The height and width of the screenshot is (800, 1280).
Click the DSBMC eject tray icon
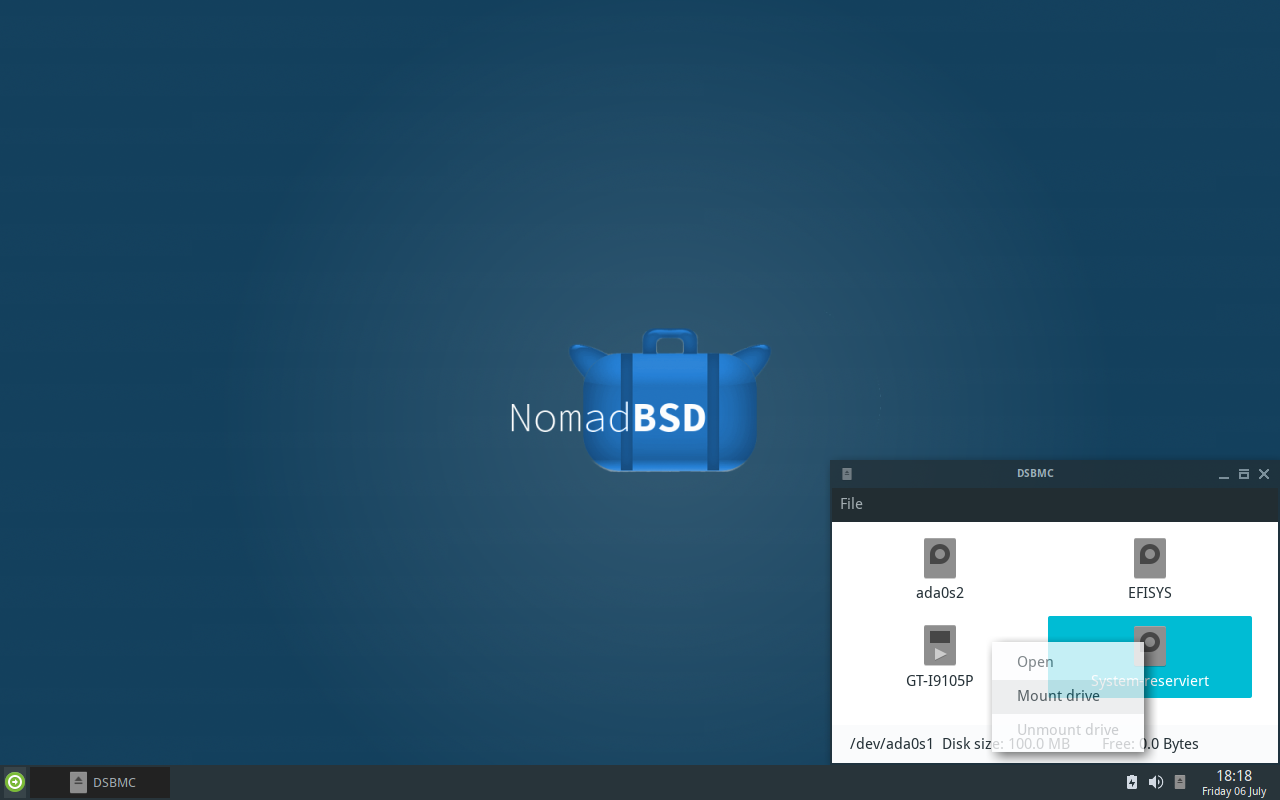coord(1180,782)
